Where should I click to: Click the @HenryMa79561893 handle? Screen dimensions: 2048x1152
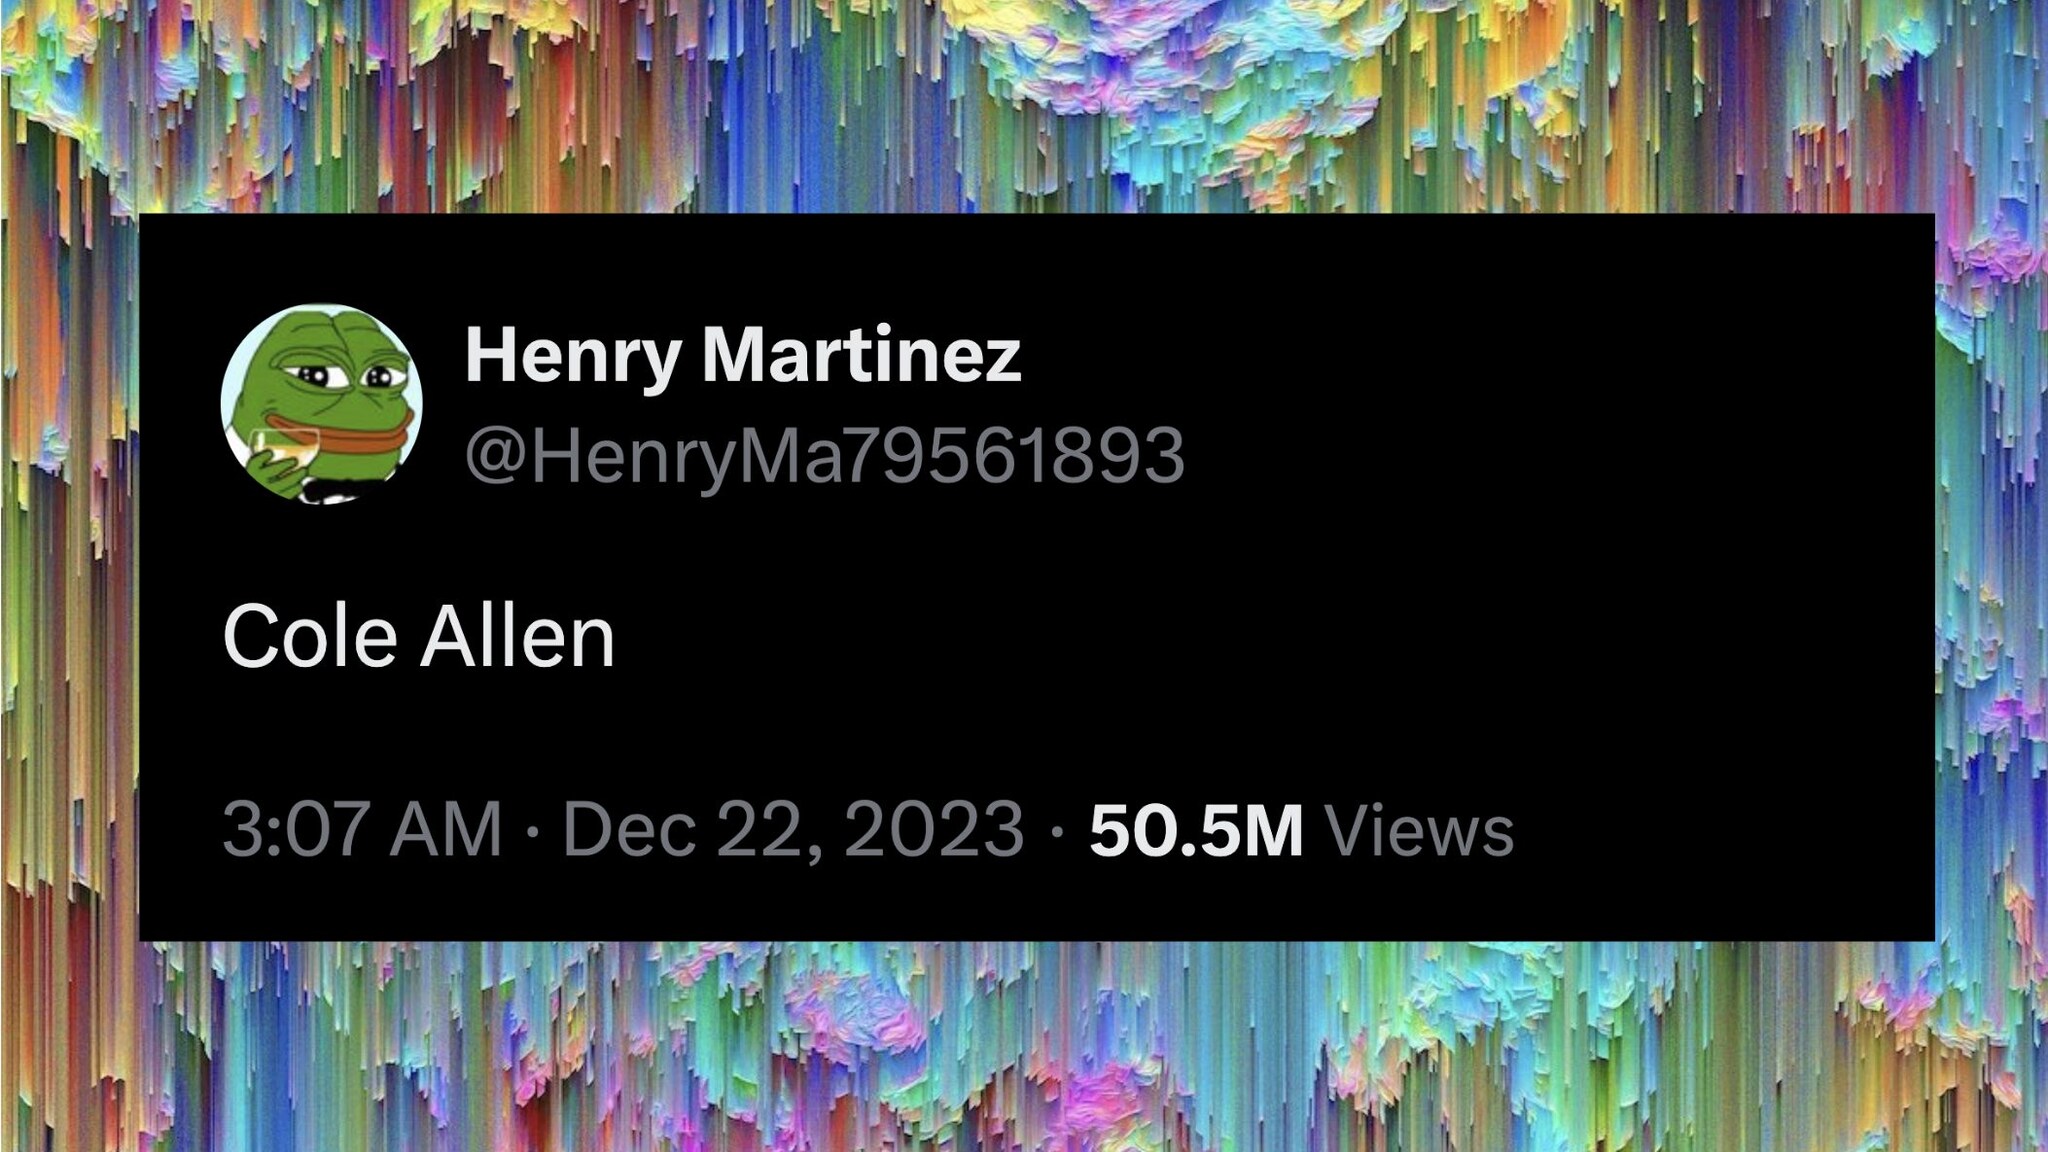tap(825, 455)
